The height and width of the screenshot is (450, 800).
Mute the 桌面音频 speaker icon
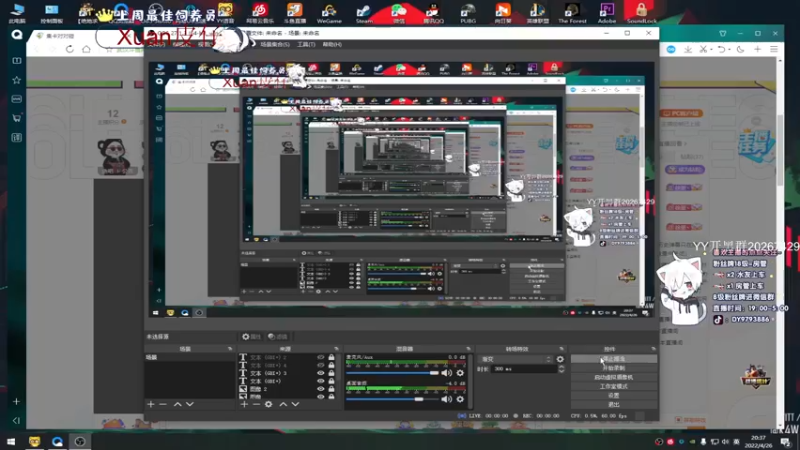[446, 399]
